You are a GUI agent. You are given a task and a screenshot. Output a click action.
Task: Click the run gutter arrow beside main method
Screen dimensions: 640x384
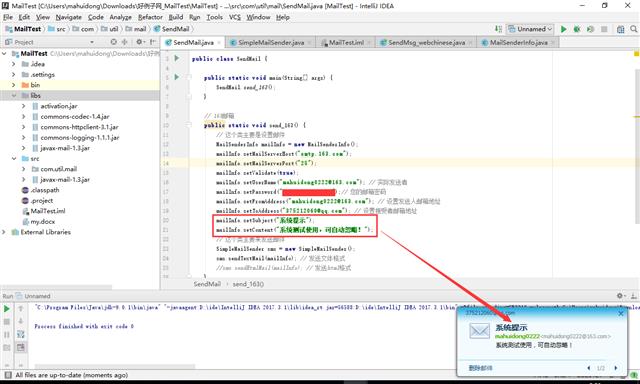177,77
